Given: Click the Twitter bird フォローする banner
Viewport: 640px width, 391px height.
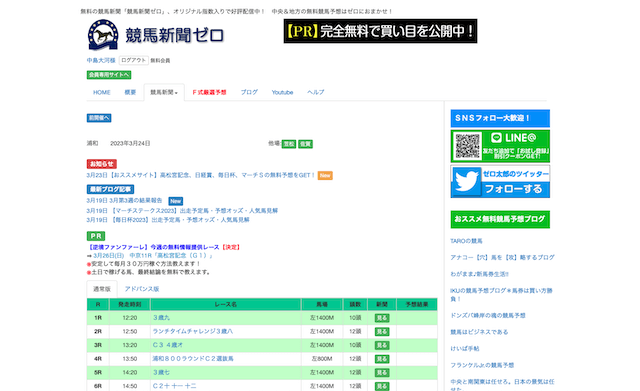Looking at the screenshot, I should (500, 182).
